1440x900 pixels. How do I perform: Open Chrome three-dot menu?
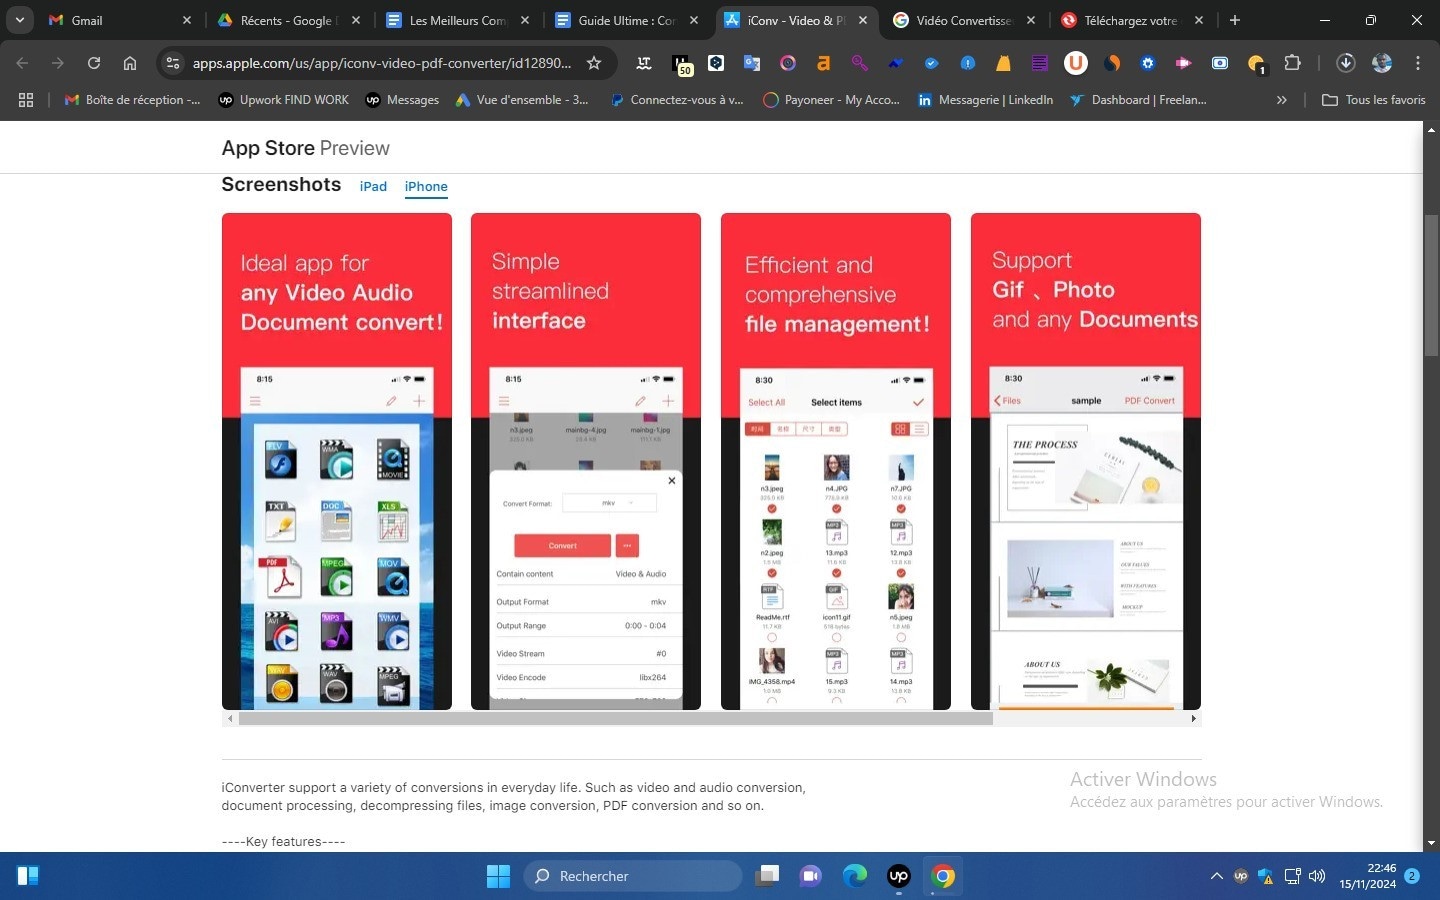pos(1418,63)
